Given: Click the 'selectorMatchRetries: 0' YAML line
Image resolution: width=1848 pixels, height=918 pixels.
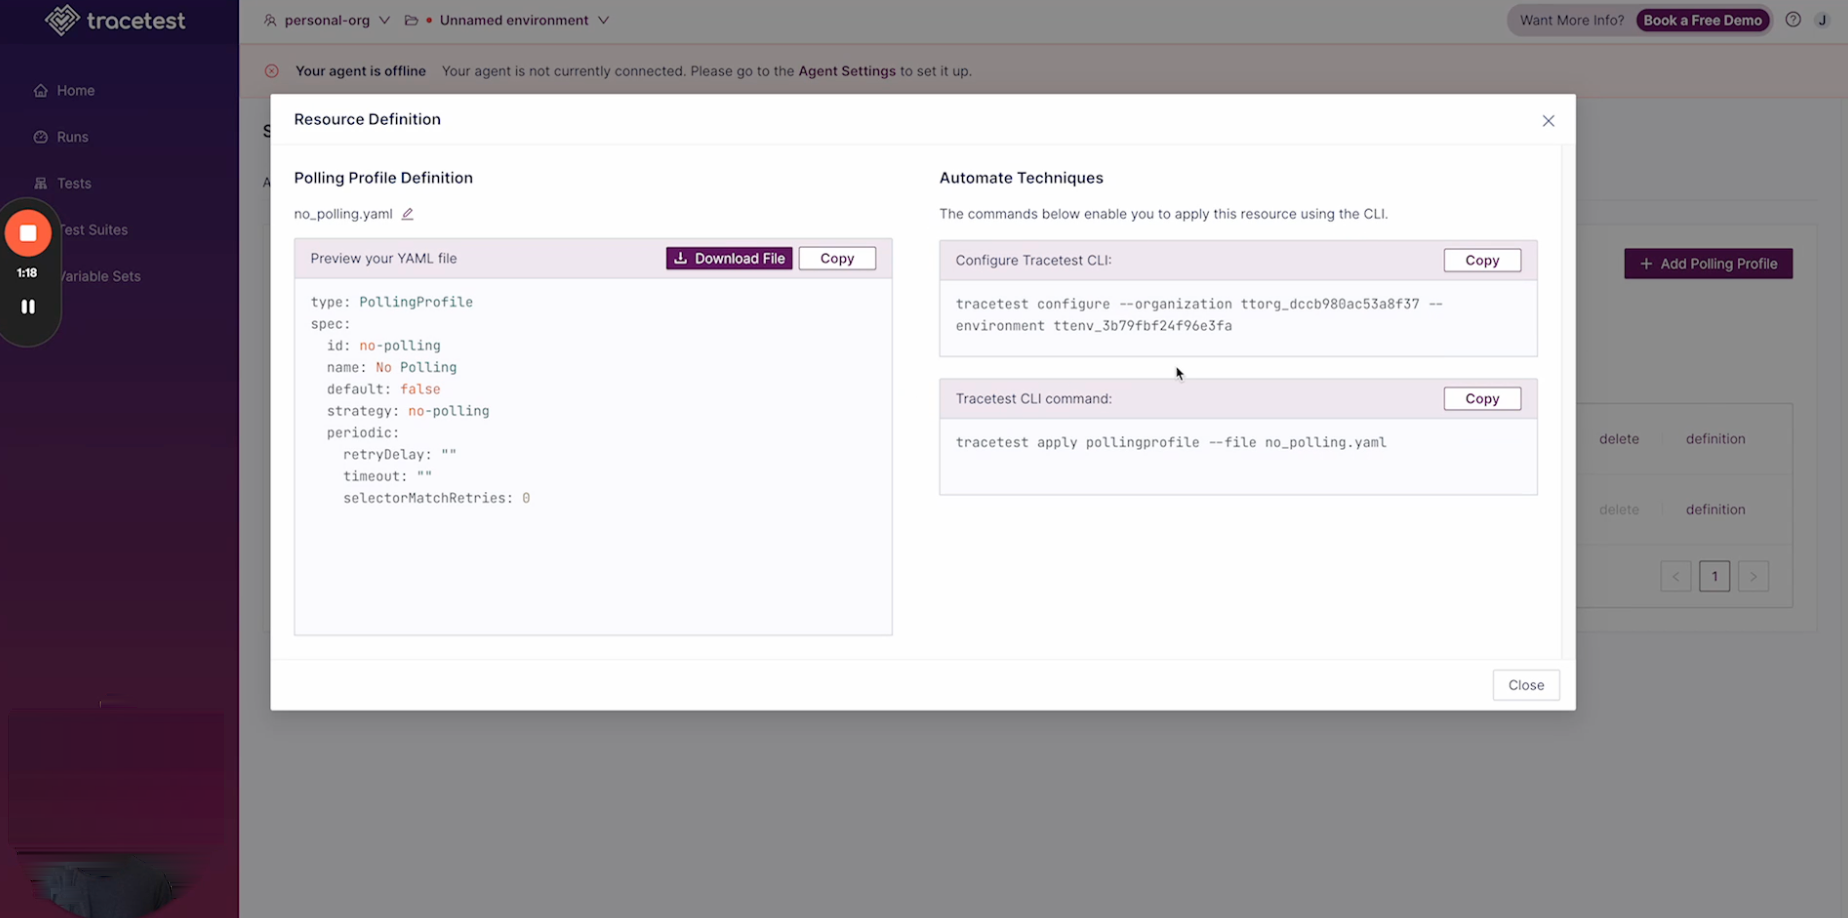Looking at the screenshot, I should [x=436, y=498].
